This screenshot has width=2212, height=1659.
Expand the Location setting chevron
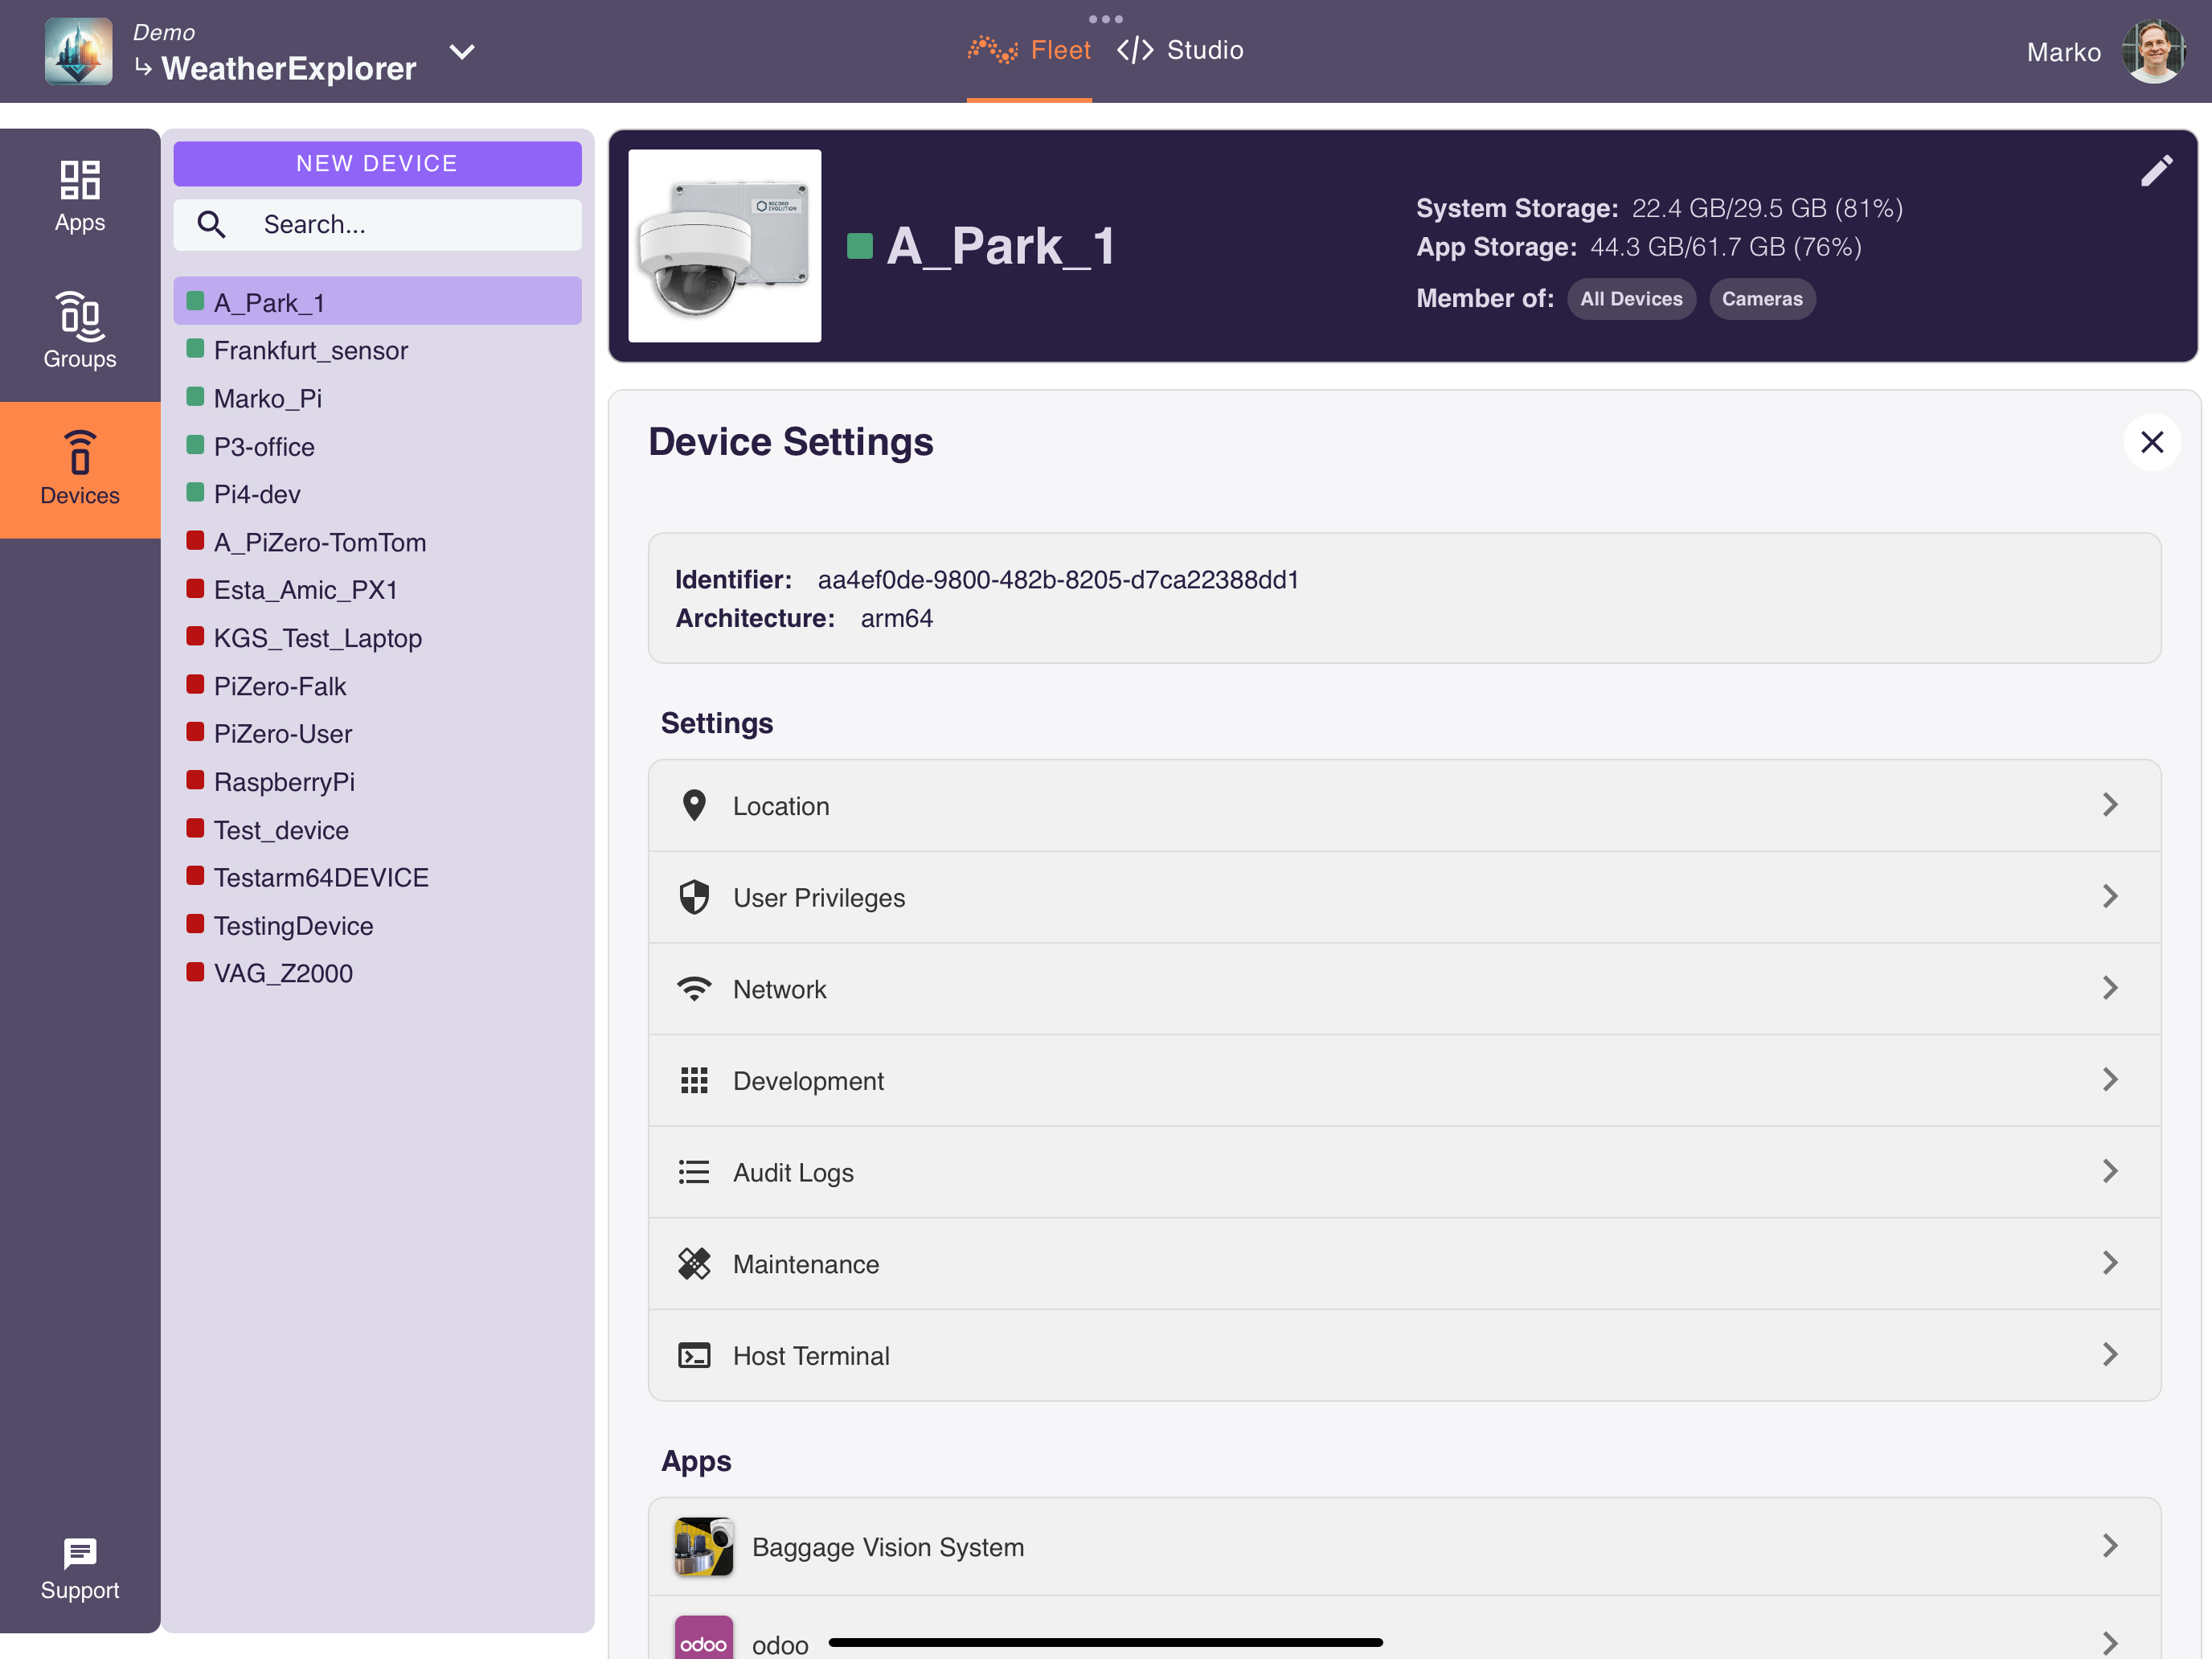click(2109, 805)
